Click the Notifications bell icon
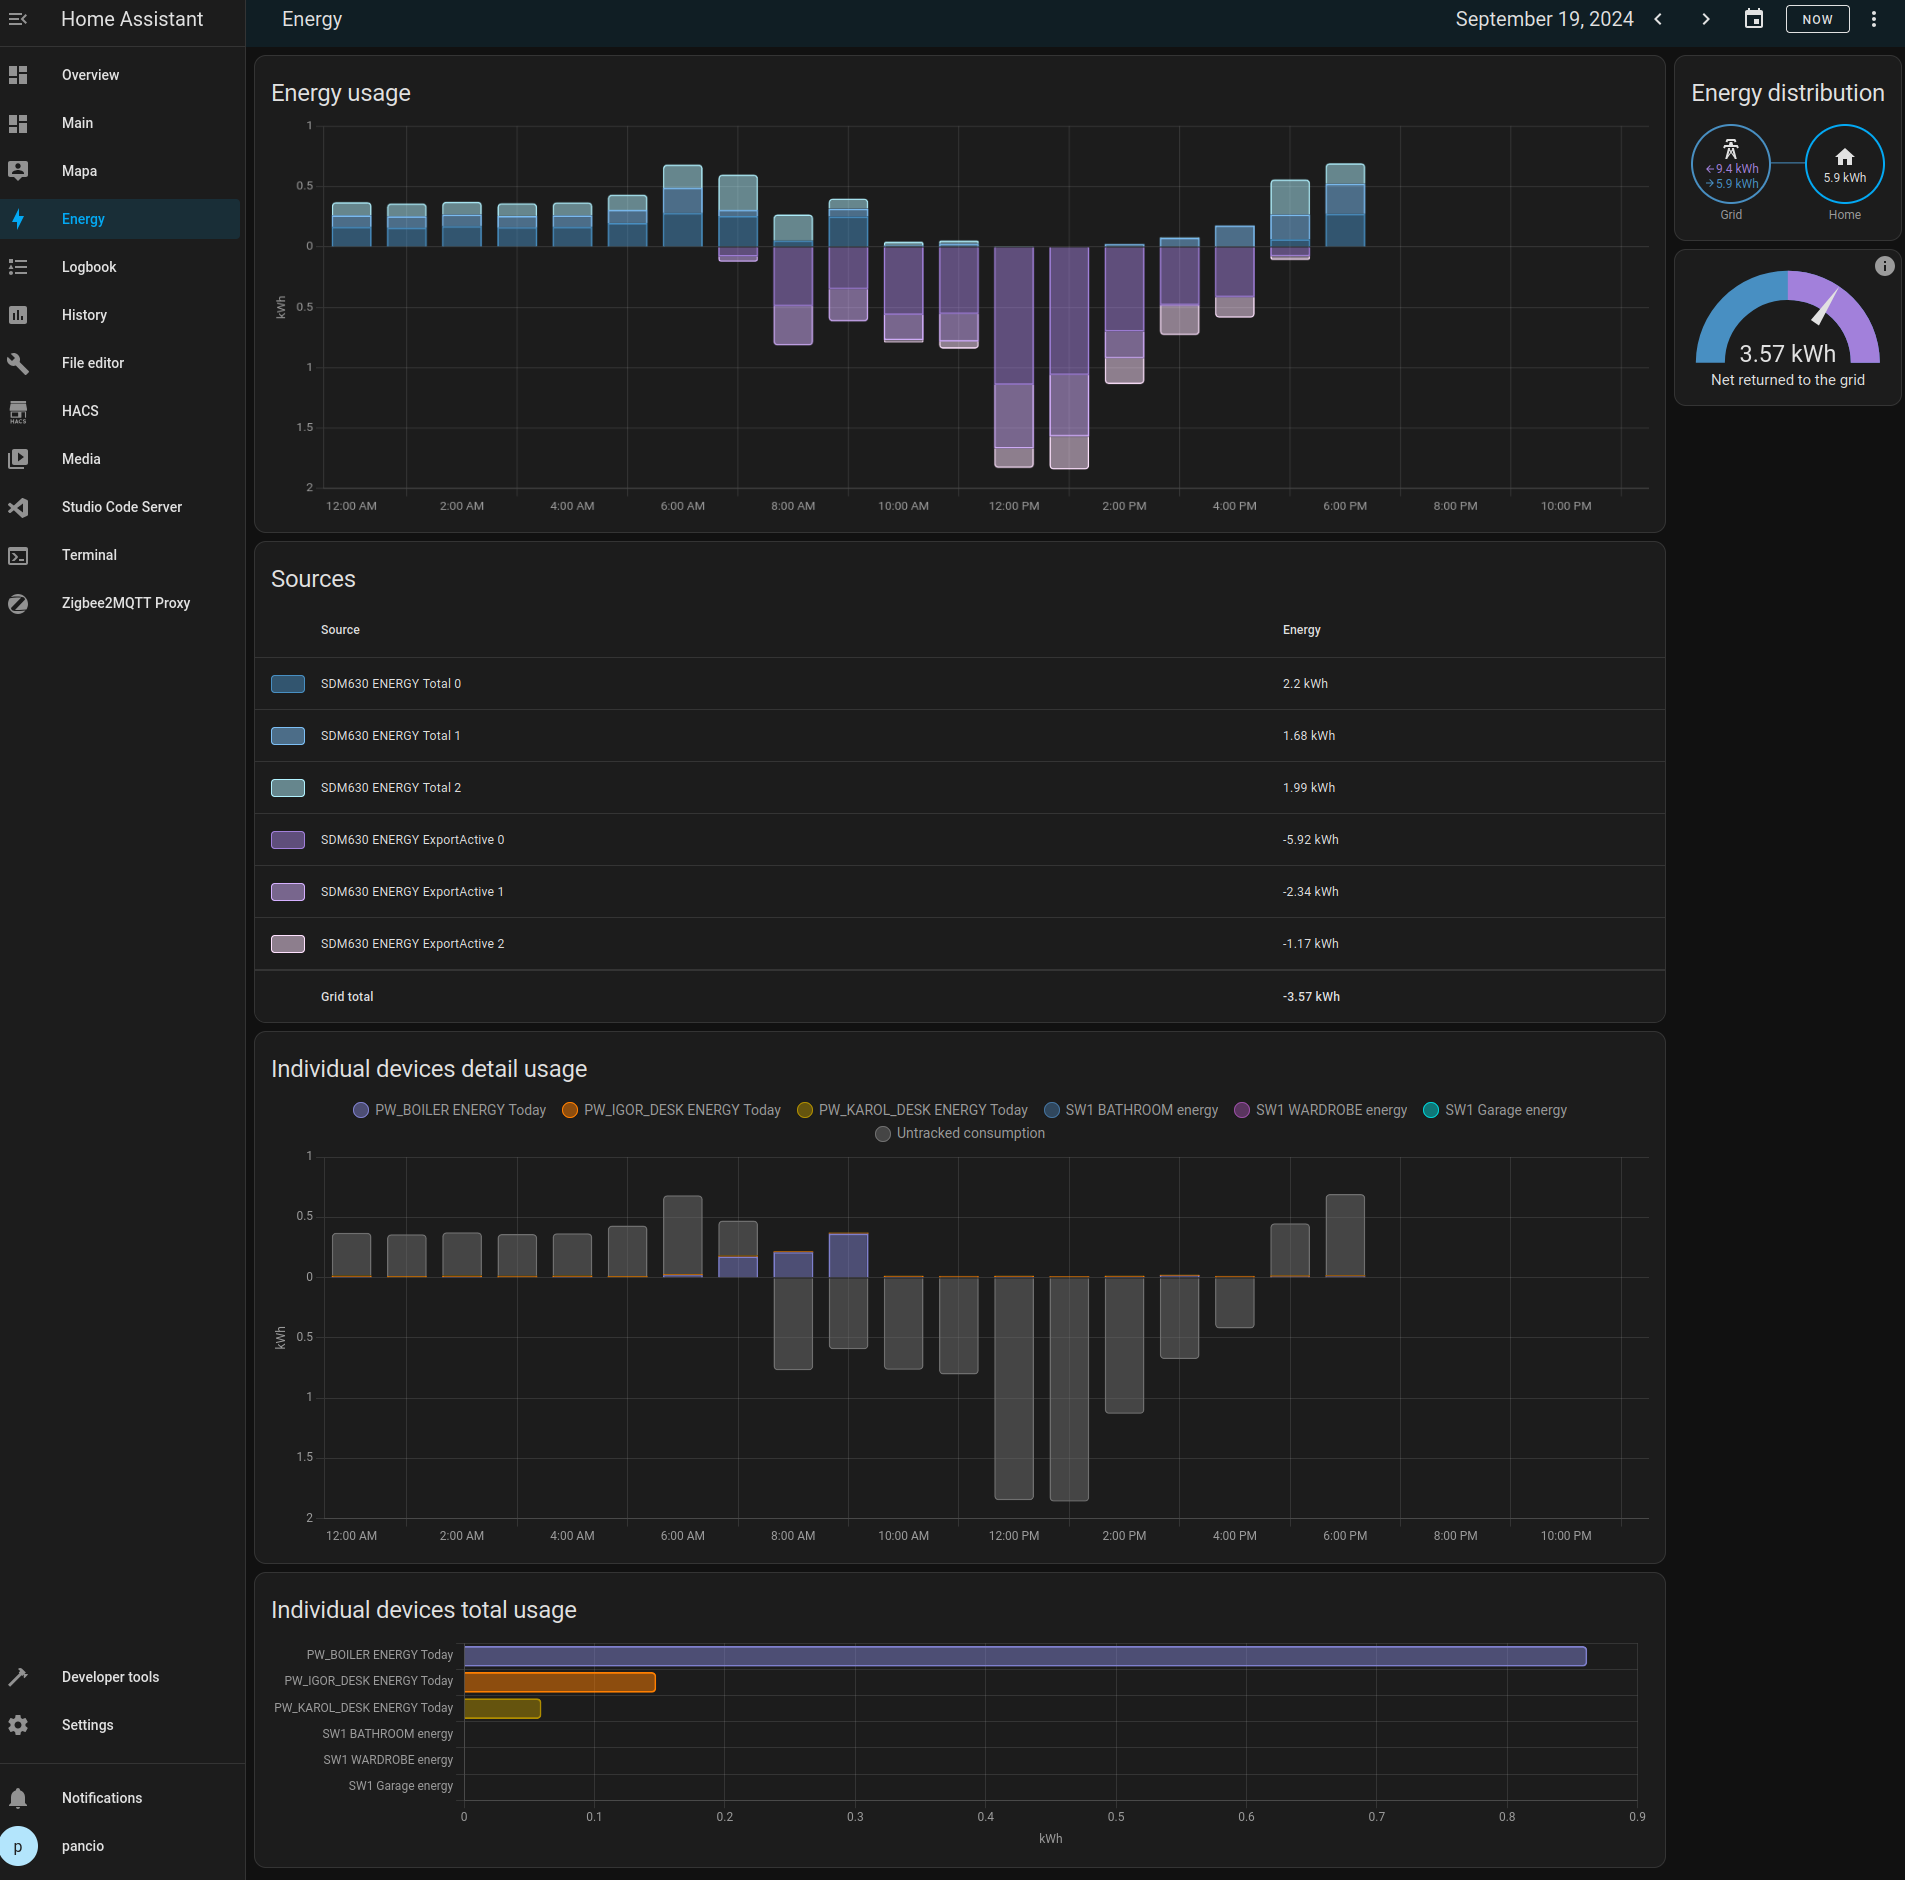This screenshot has height=1880, width=1905. [x=18, y=1798]
